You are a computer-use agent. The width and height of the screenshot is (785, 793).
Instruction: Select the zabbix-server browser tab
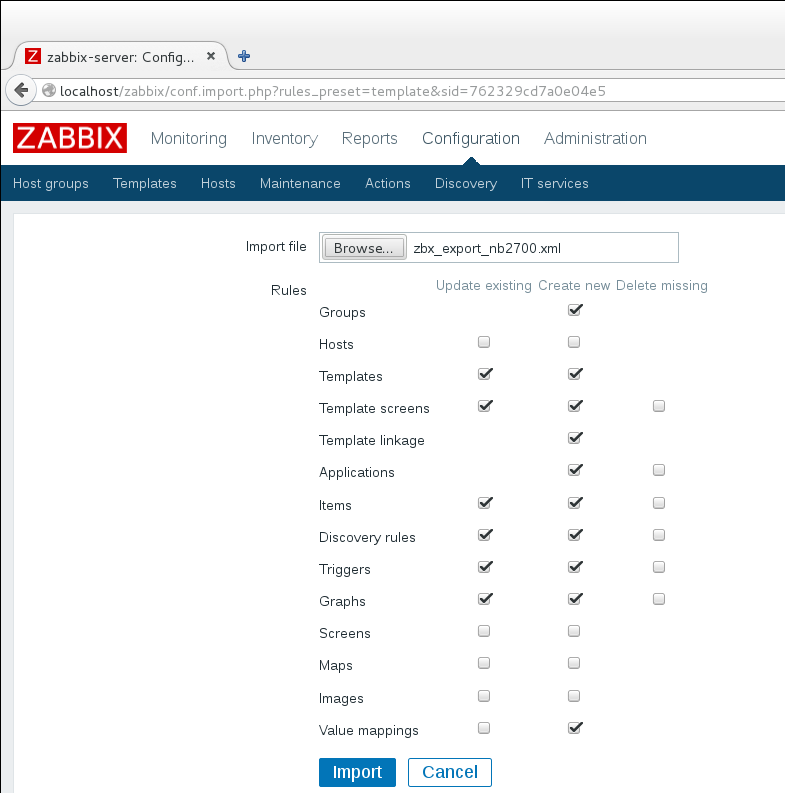pyautogui.click(x=119, y=57)
